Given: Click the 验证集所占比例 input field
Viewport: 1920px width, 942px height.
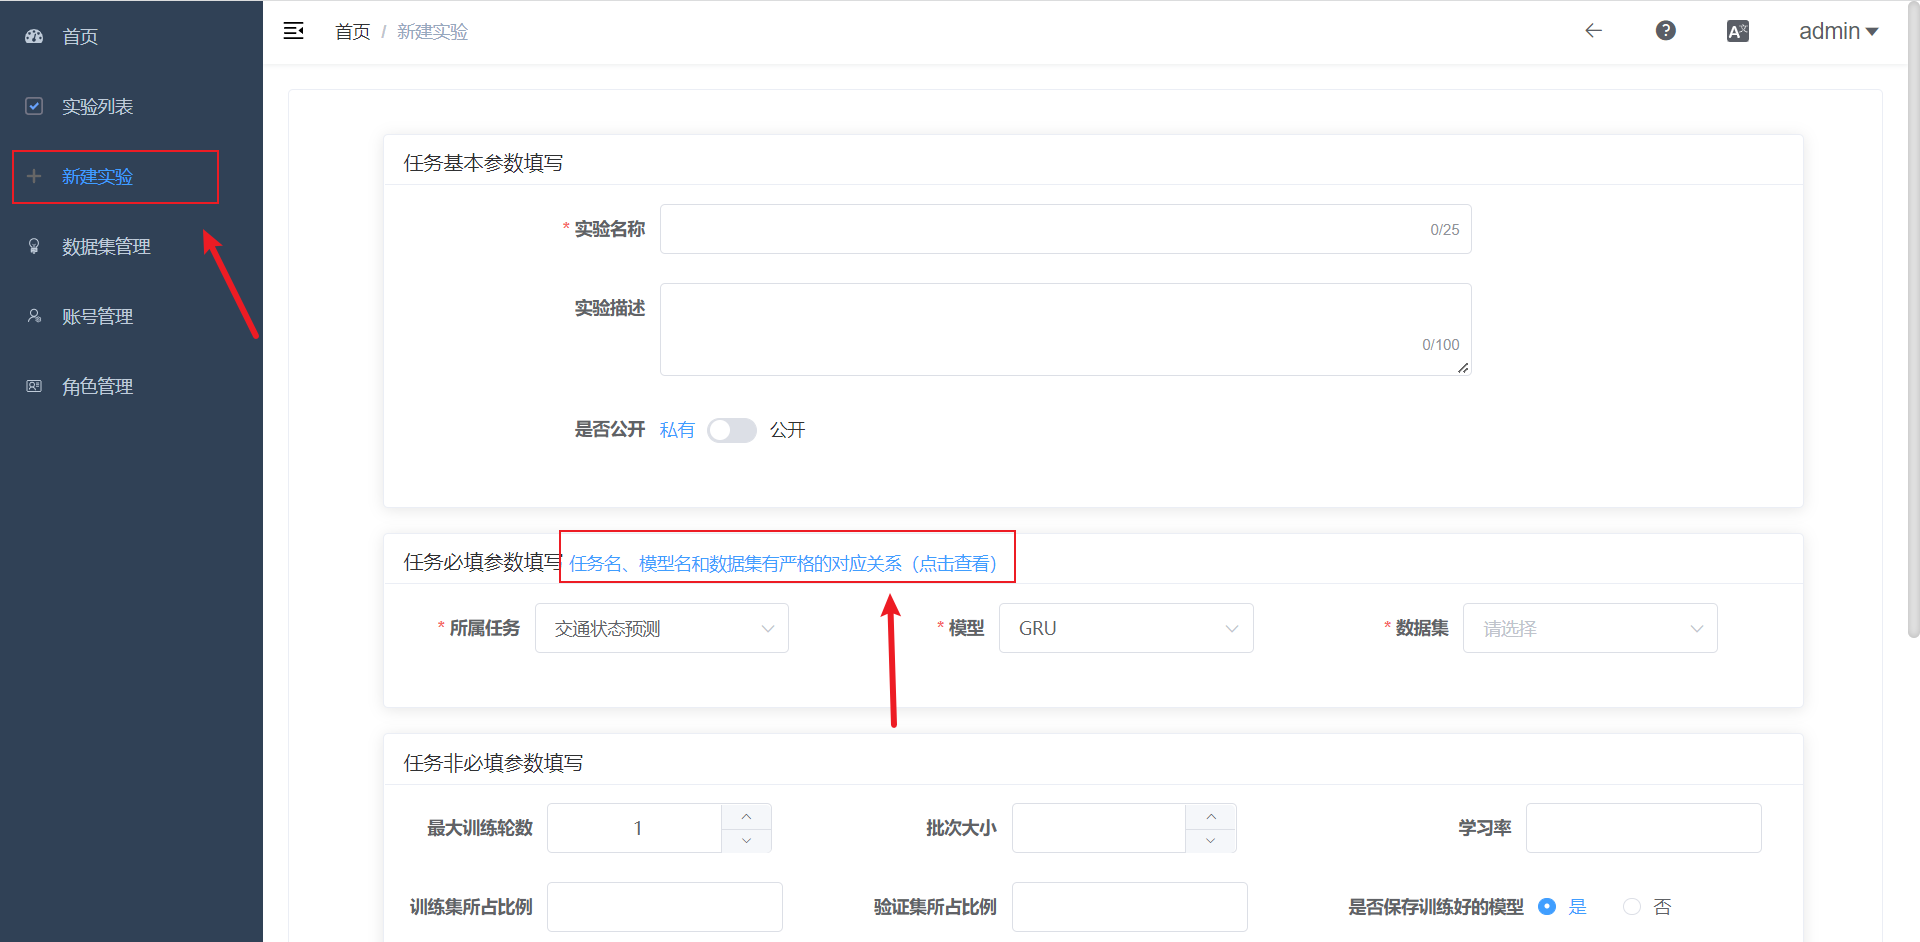Looking at the screenshot, I should (1130, 907).
